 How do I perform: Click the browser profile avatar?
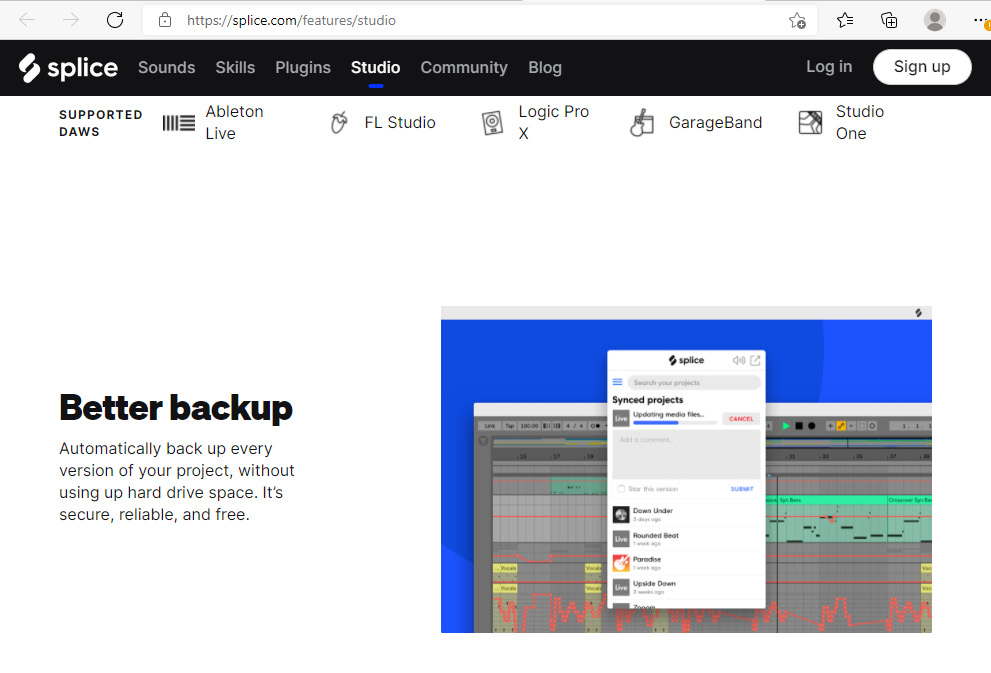point(935,20)
